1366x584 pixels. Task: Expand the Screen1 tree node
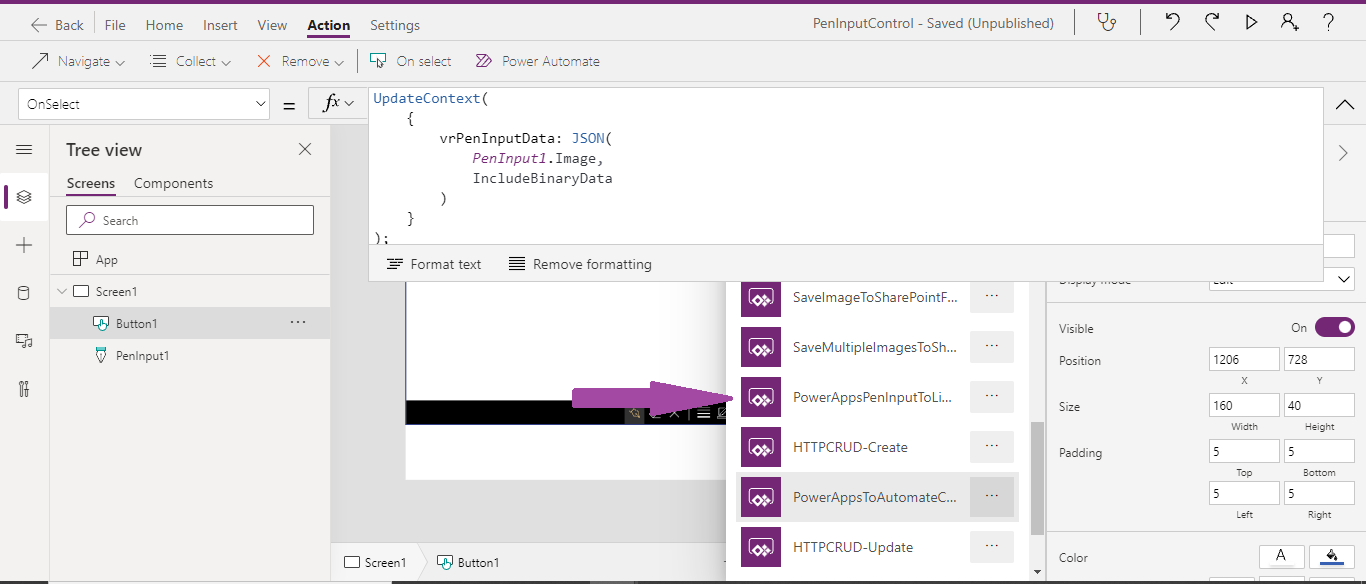point(61,290)
